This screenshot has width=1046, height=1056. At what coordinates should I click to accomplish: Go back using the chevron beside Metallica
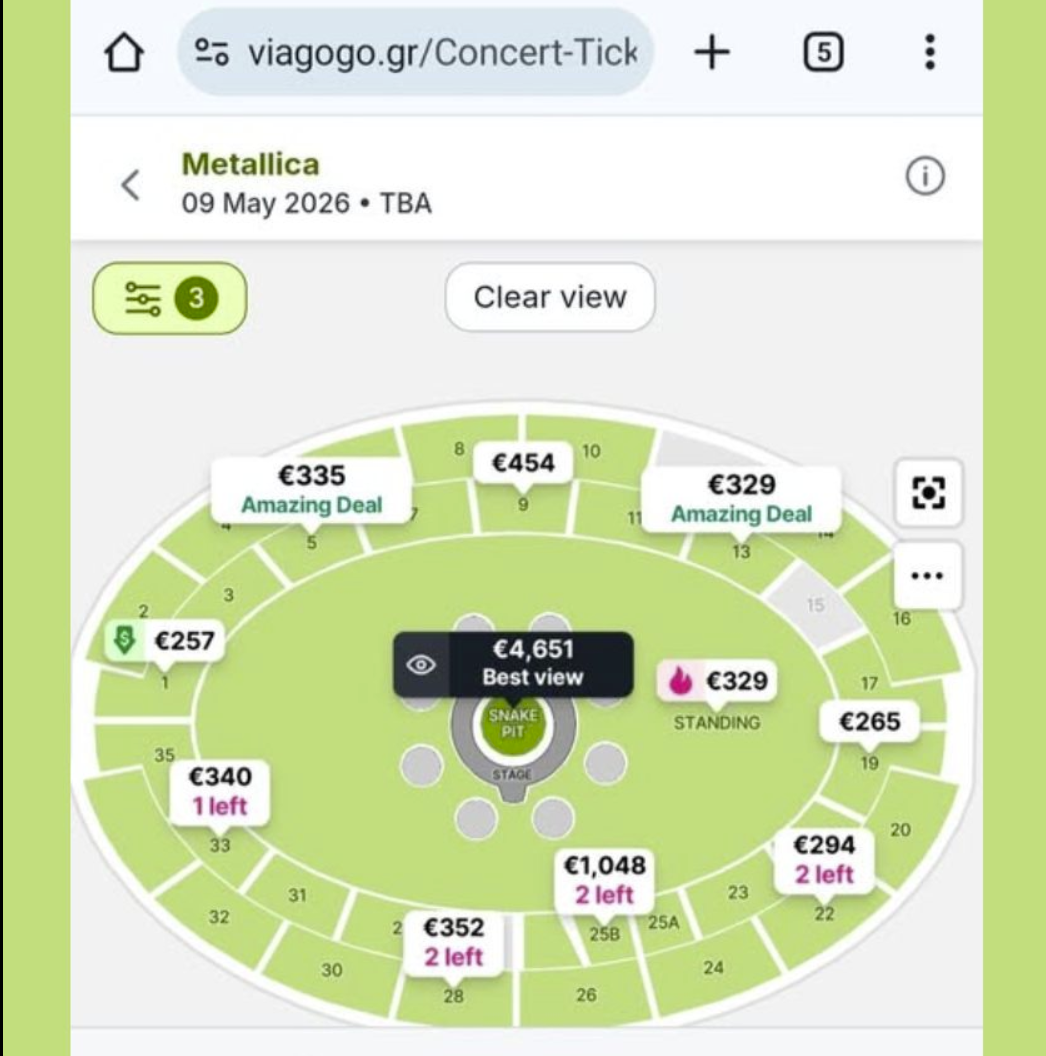pyautogui.click(x=131, y=185)
